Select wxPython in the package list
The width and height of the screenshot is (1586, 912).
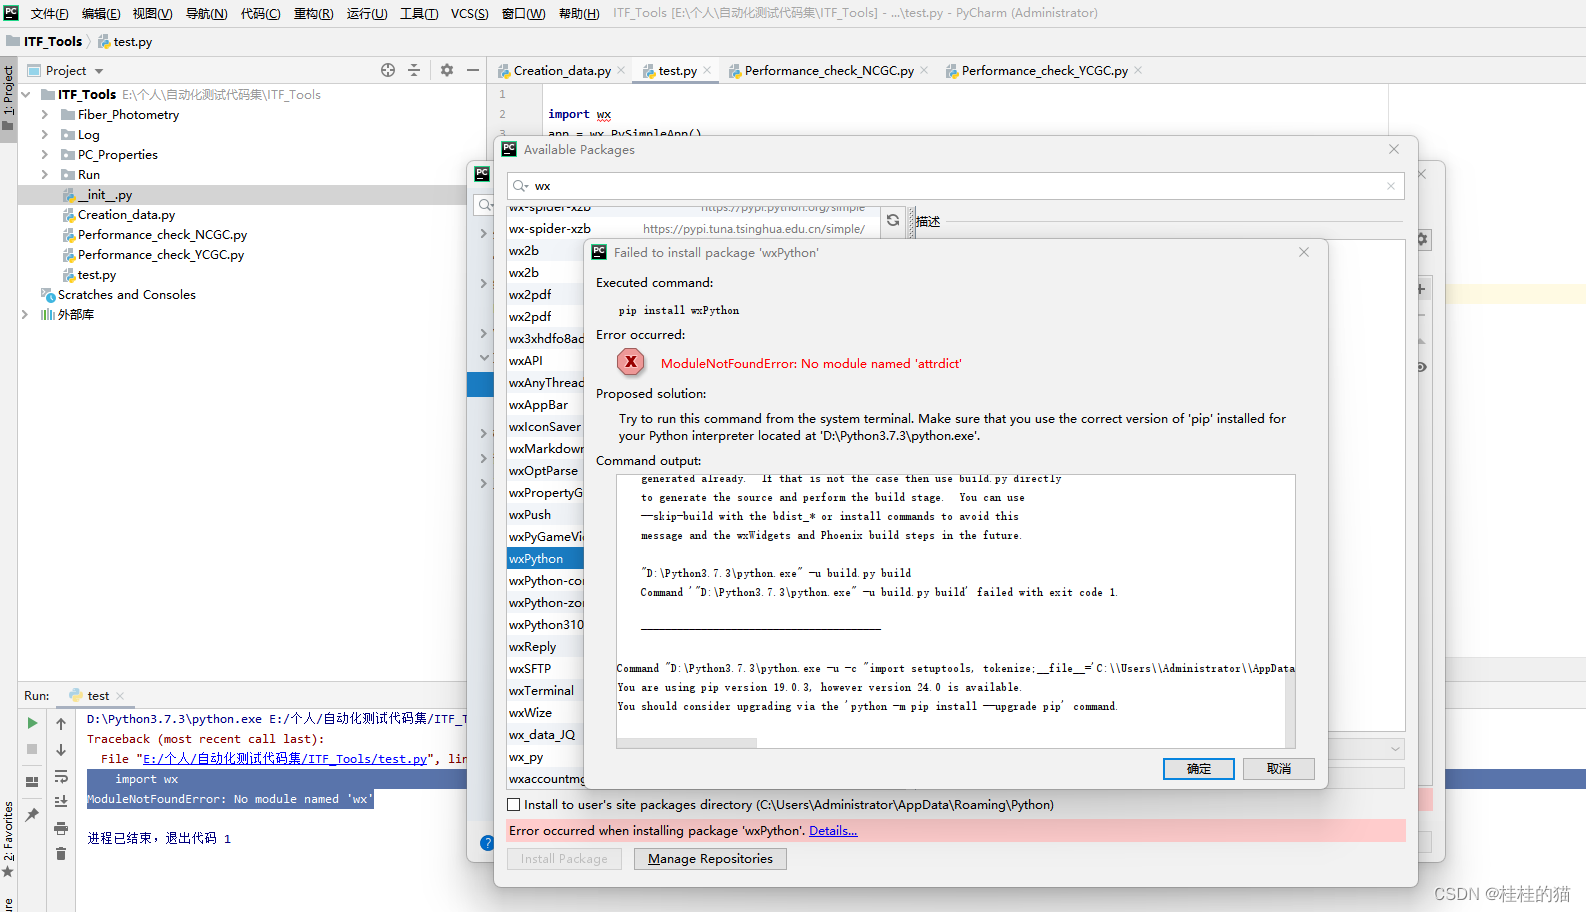pyautogui.click(x=546, y=559)
